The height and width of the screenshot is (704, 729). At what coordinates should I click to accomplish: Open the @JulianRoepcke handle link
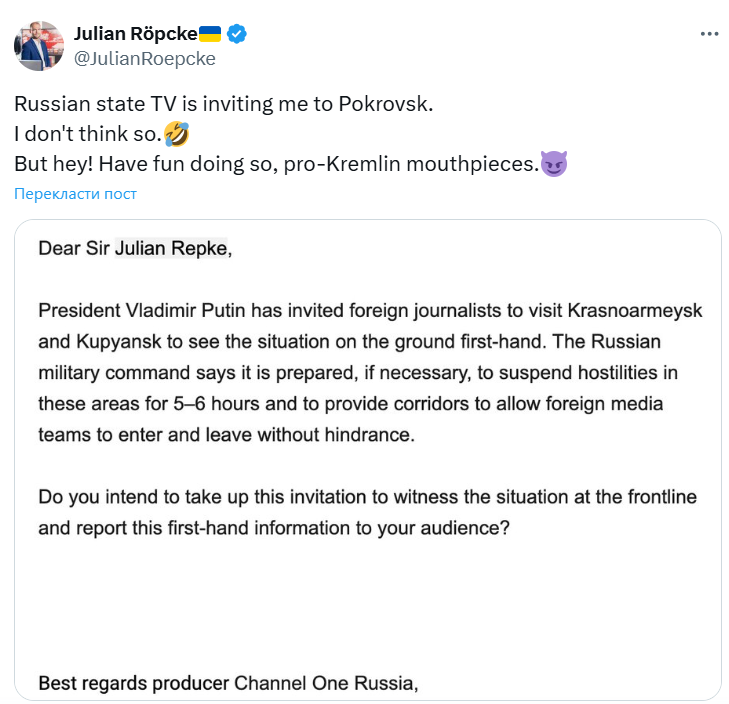[145, 58]
